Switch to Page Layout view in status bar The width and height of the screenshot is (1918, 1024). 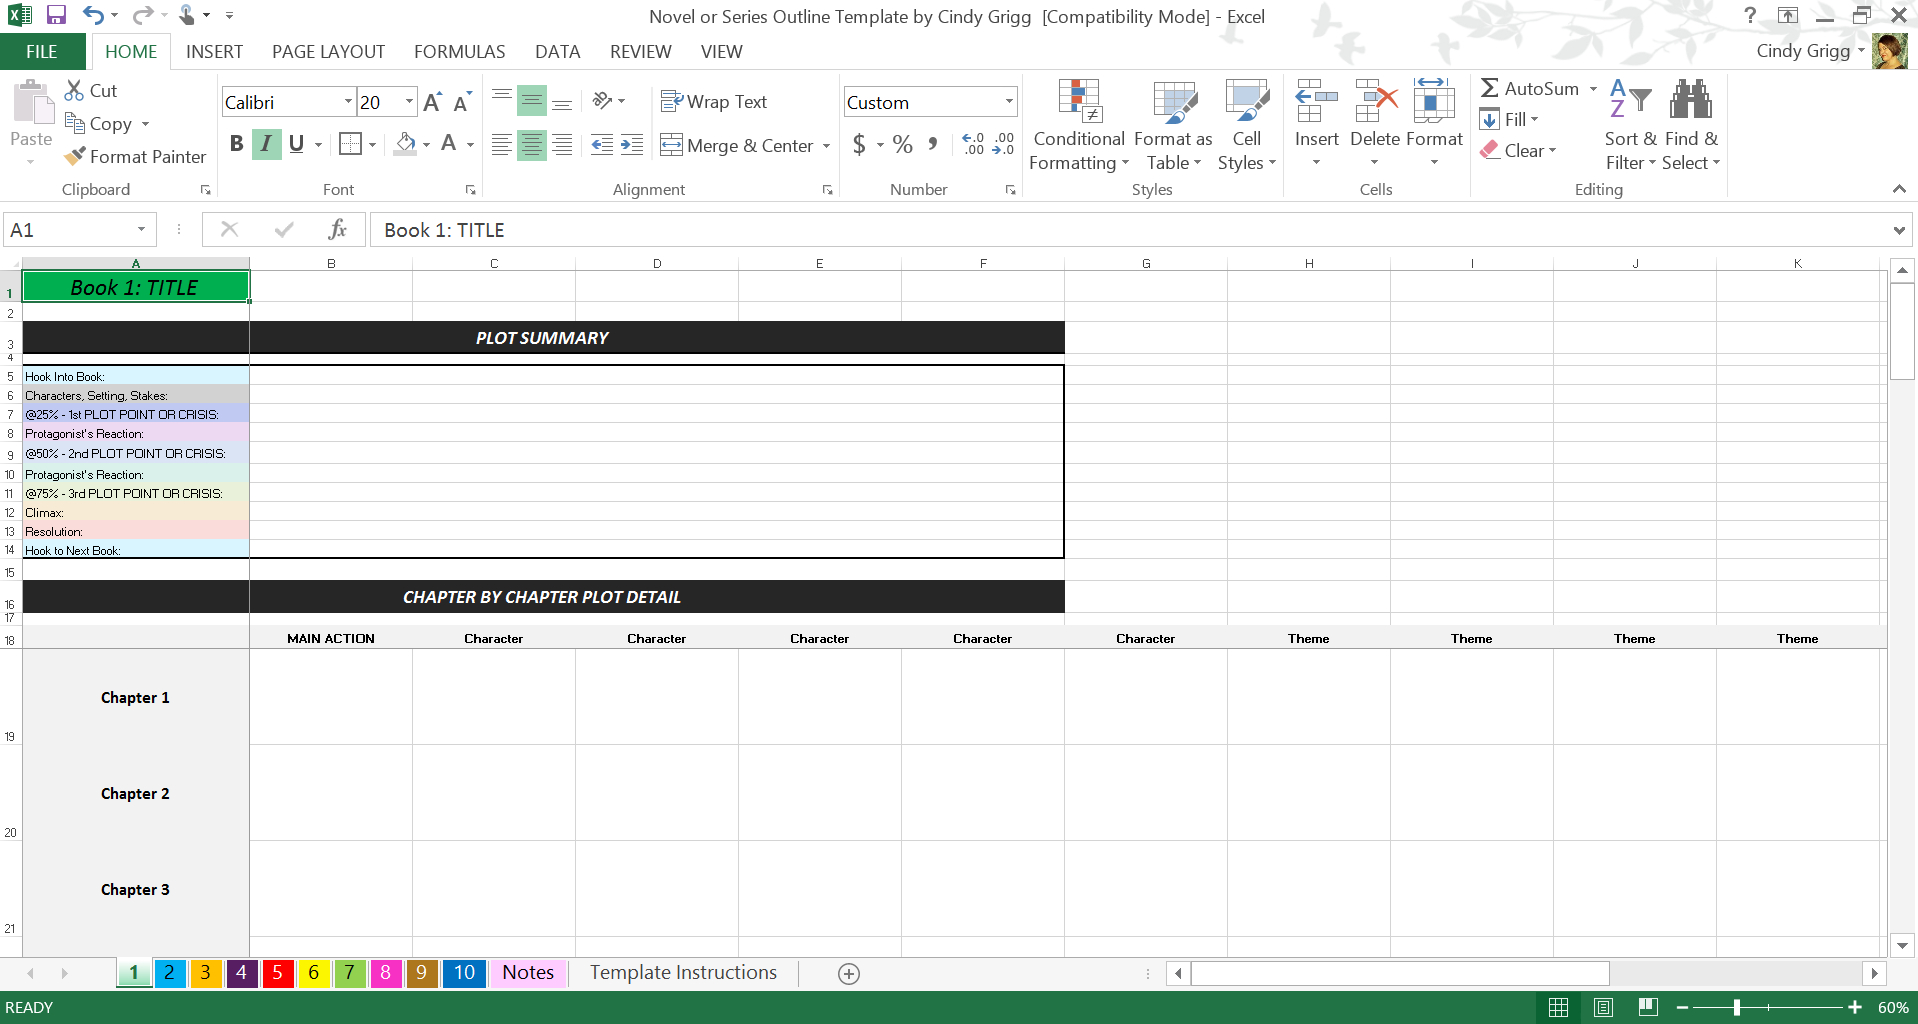[x=1603, y=1007]
